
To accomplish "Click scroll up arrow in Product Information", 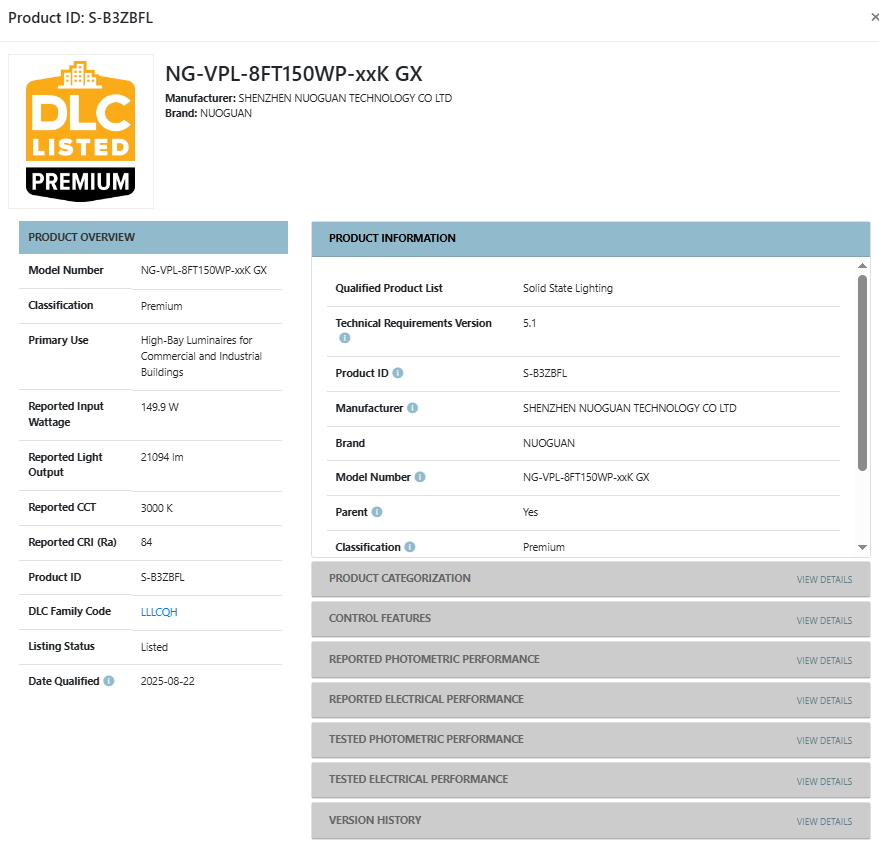I will pos(862,265).
